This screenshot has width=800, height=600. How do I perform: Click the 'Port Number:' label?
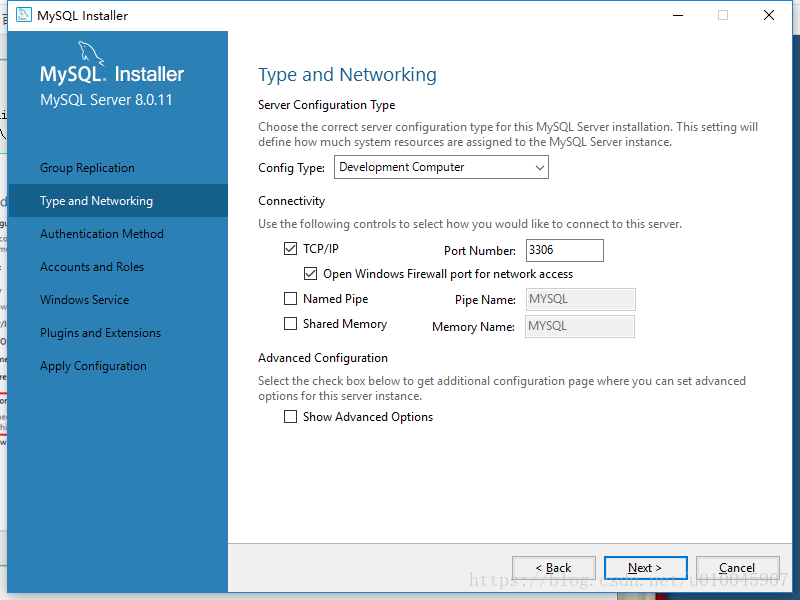(x=480, y=251)
